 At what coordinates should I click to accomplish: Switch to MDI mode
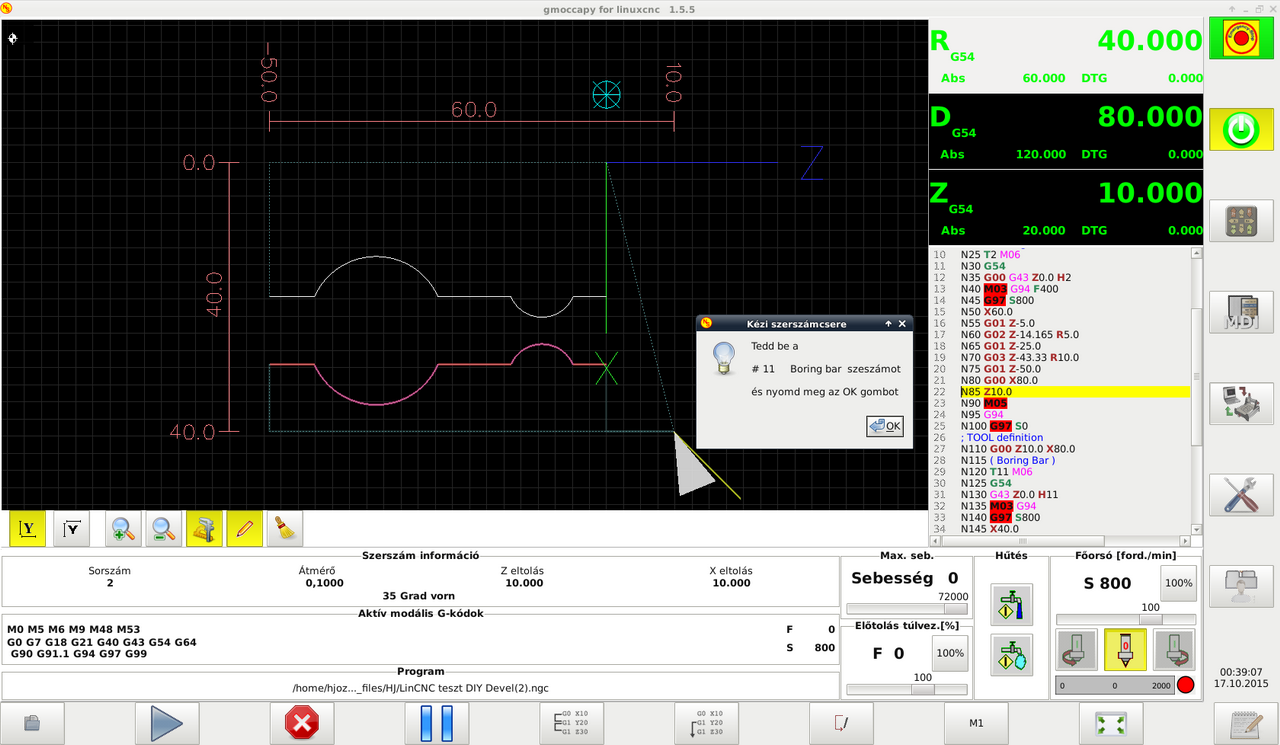pos(1240,313)
